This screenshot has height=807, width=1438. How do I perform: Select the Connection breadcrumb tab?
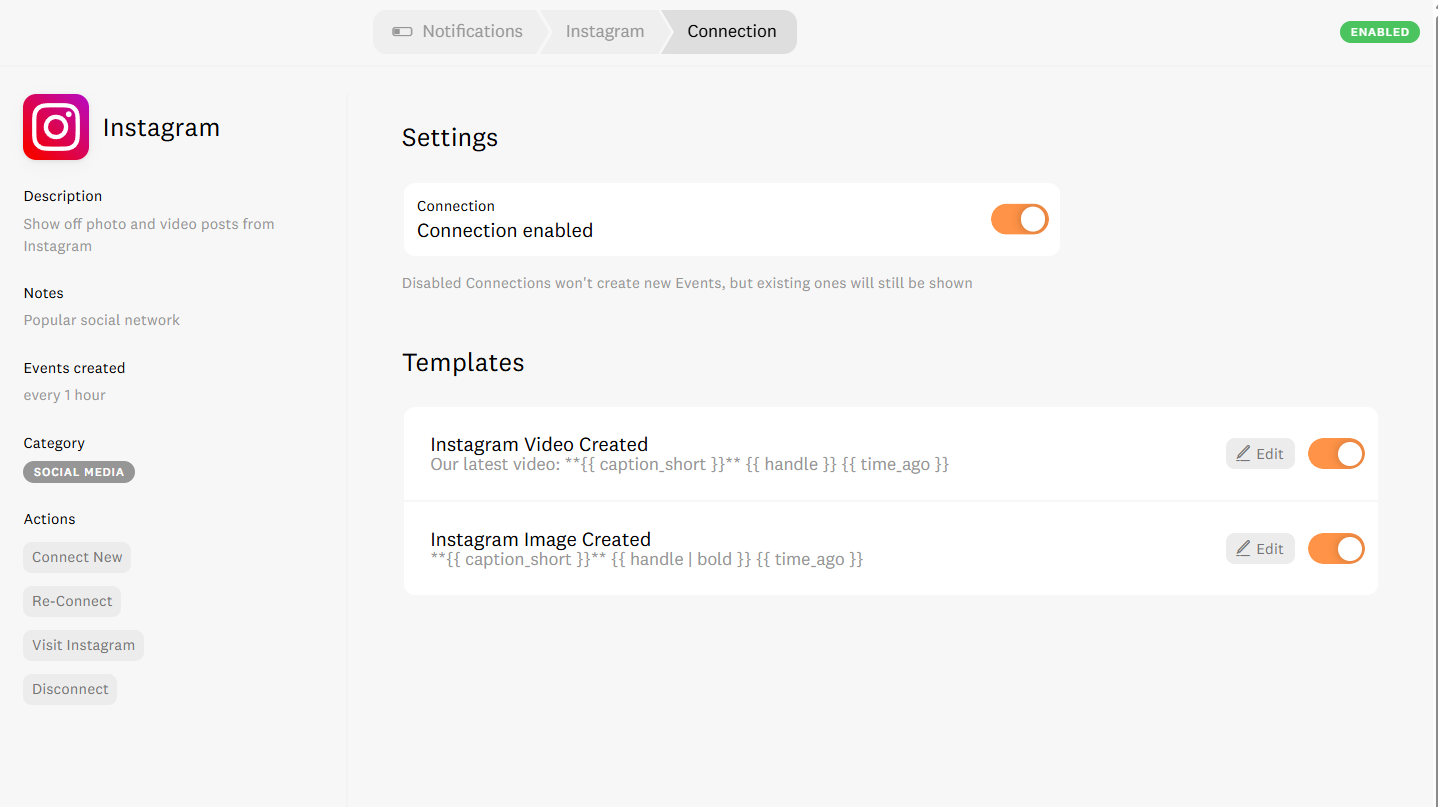731,32
